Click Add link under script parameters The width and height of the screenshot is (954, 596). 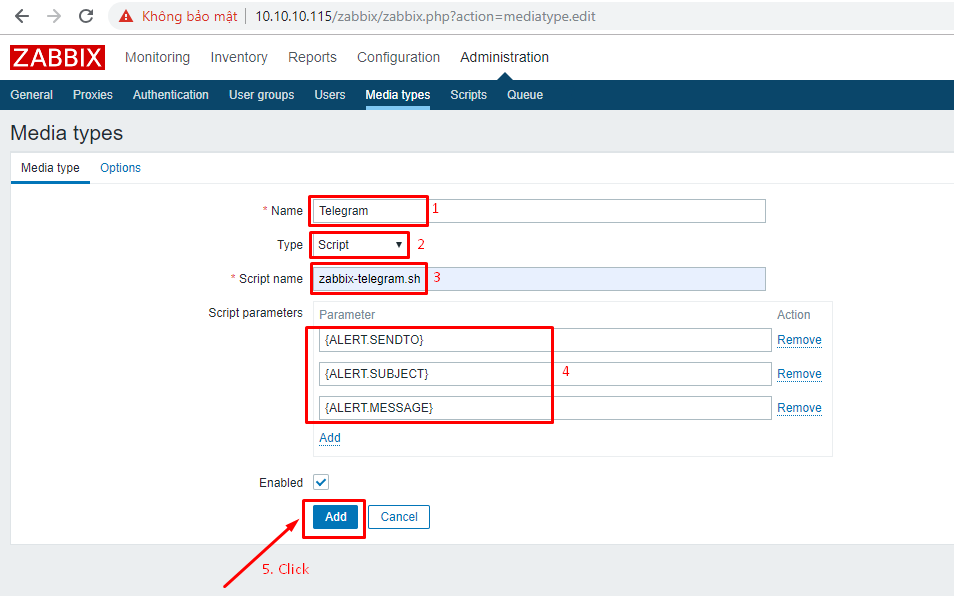[330, 438]
